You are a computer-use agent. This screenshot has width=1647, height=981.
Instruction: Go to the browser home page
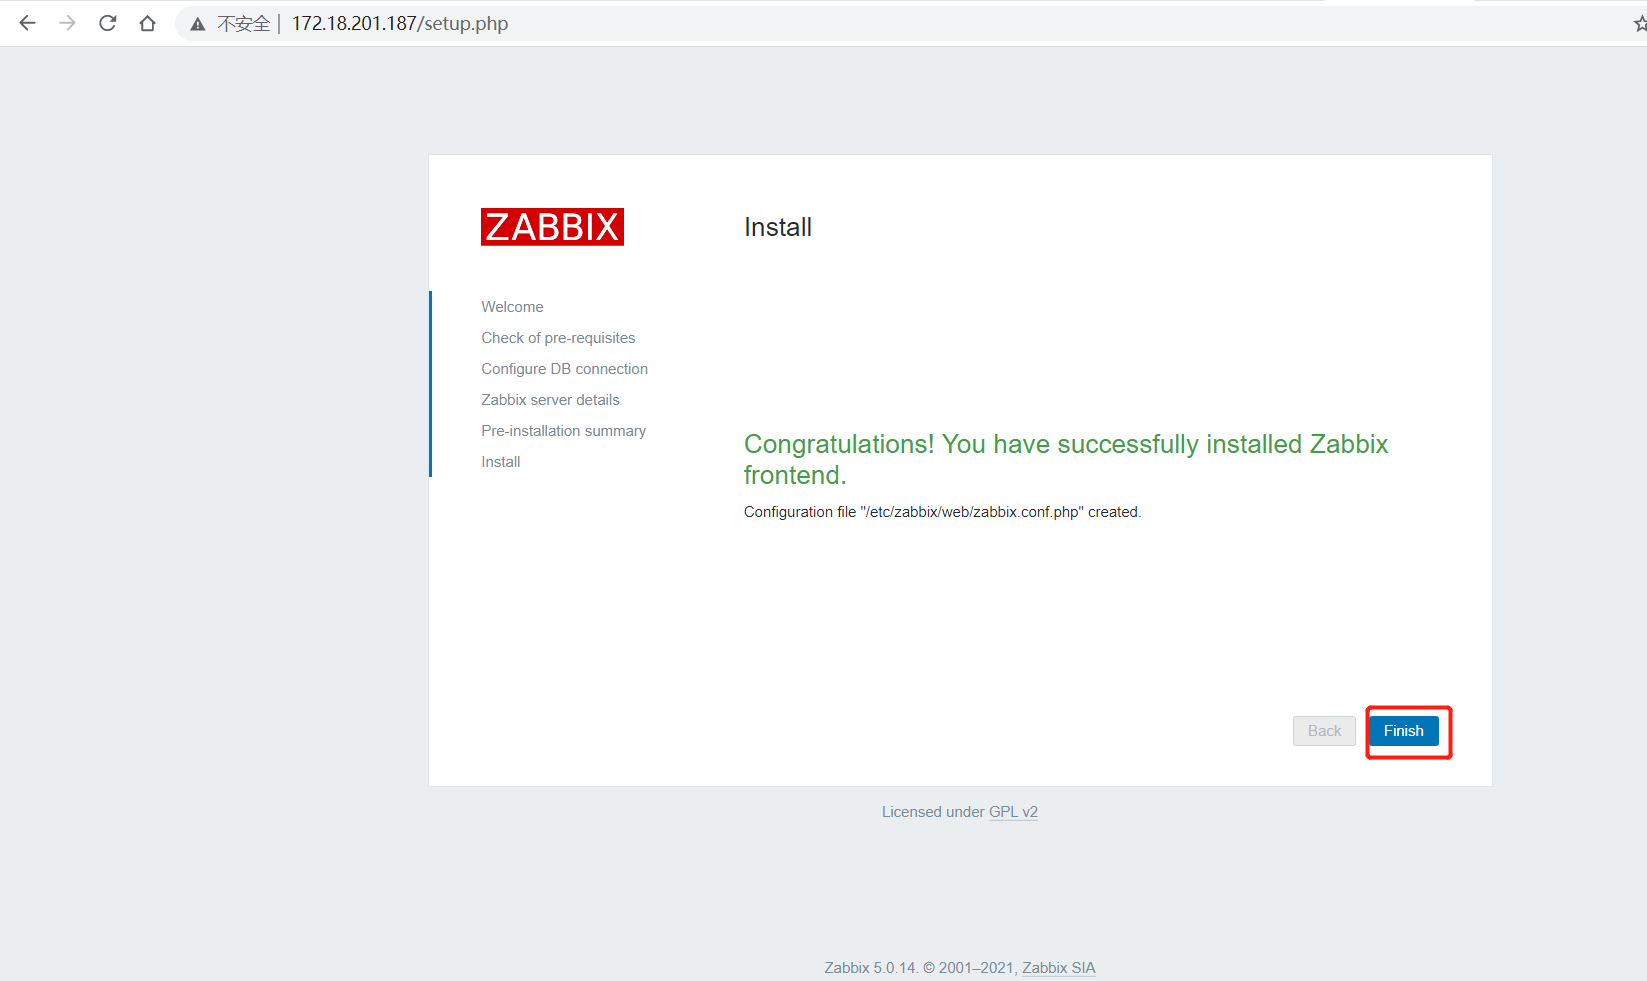click(x=148, y=23)
